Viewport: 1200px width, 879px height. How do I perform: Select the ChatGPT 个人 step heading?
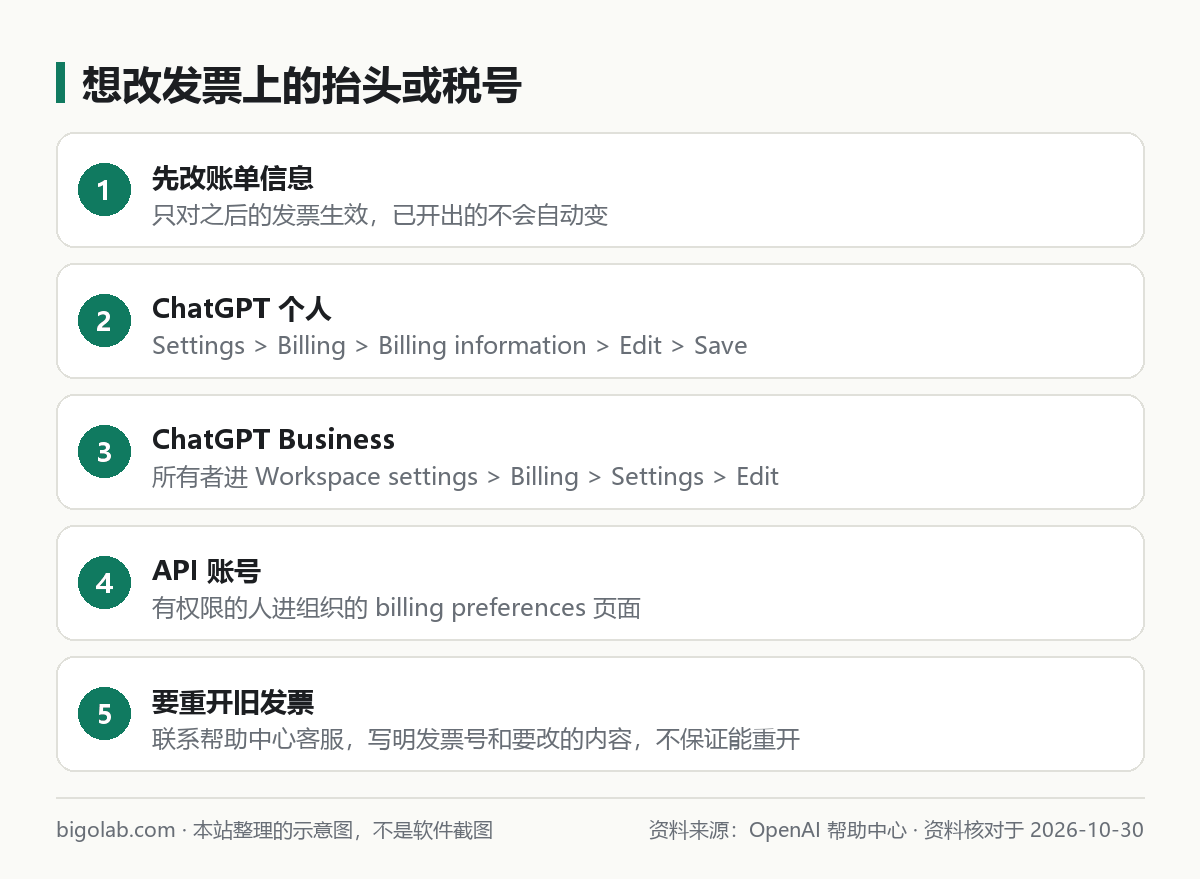coord(242,309)
